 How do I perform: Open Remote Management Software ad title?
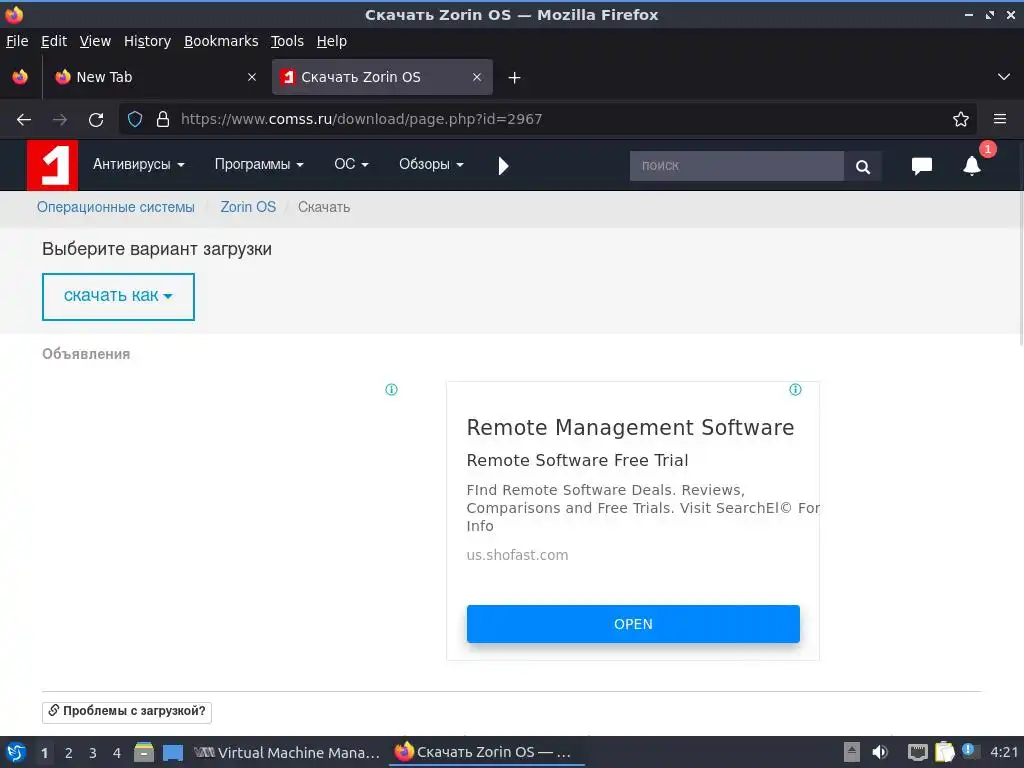[x=630, y=427]
